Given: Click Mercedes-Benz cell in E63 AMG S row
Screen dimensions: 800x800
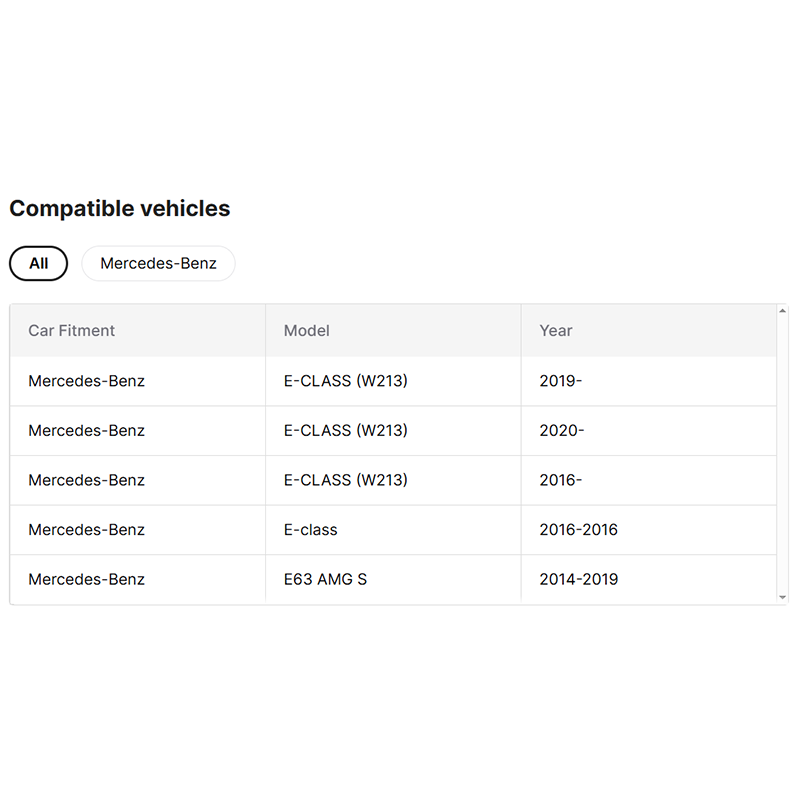Looking at the screenshot, I should pos(138,579).
